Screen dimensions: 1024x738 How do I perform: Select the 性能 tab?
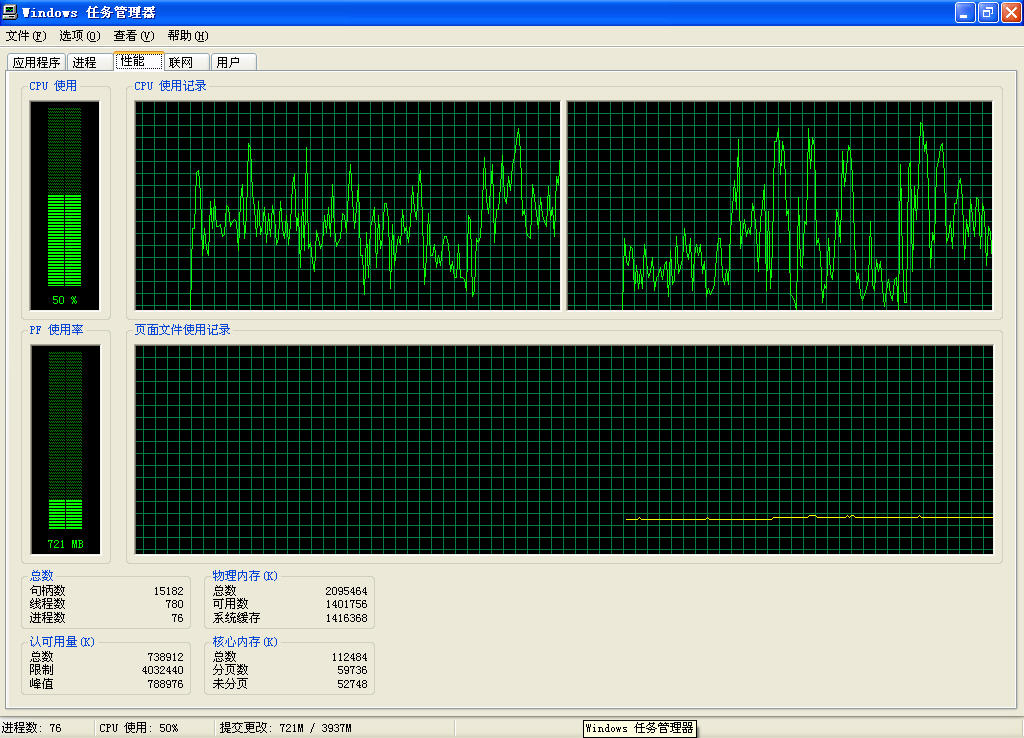pyautogui.click(x=134, y=61)
